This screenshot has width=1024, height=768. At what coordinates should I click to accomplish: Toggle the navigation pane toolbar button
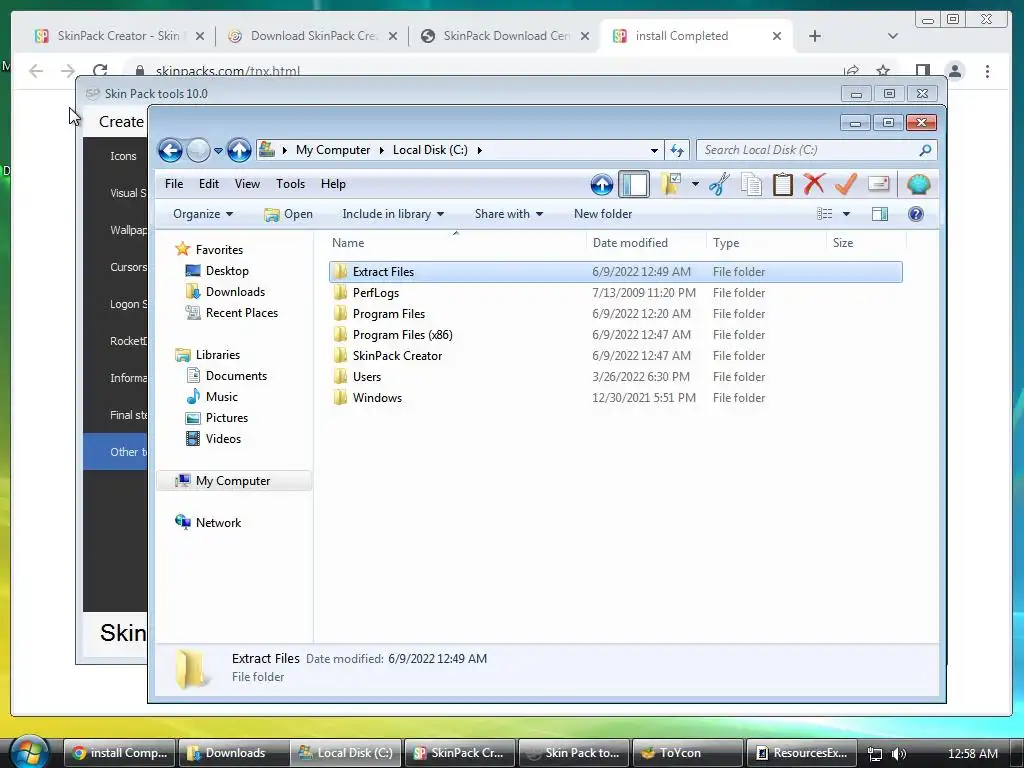(633, 185)
